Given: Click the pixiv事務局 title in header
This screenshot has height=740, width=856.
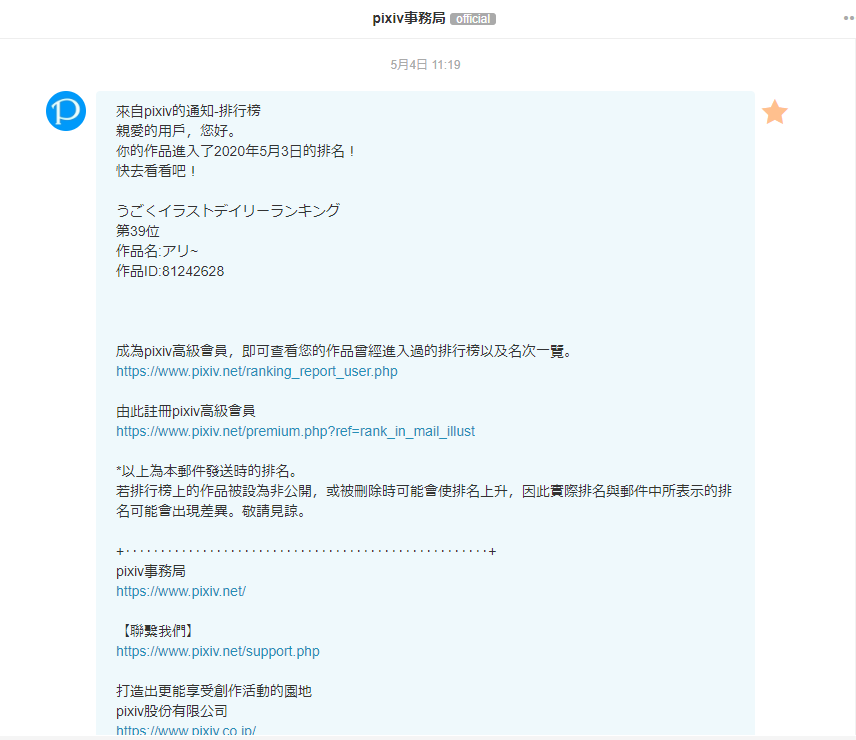Looking at the screenshot, I should coord(409,18).
